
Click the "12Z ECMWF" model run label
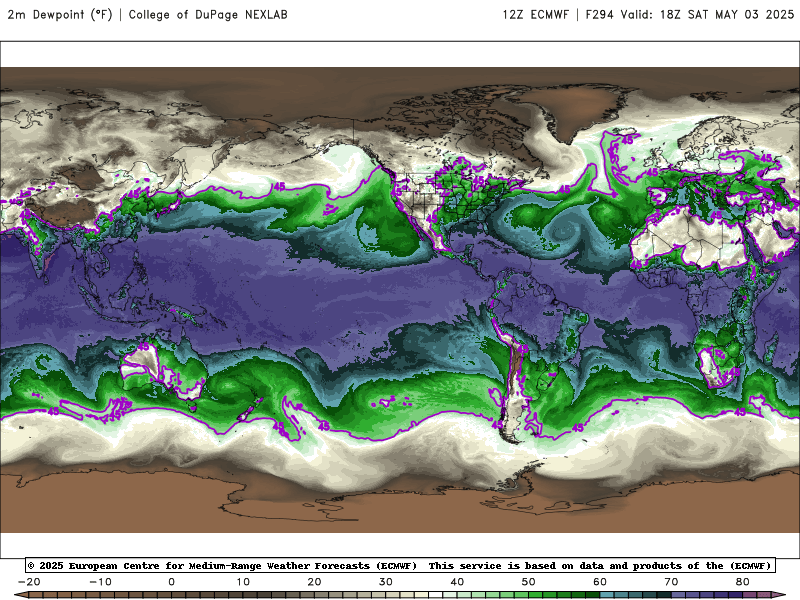(x=536, y=15)
